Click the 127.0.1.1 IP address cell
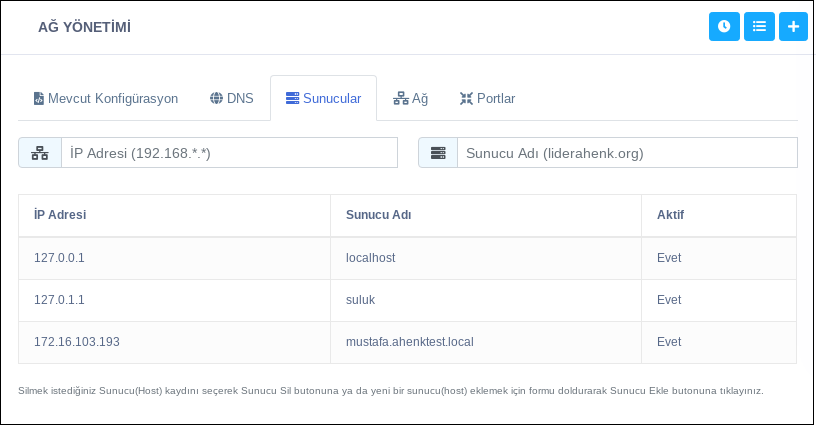This screenshot has height=428, width=816. tap(60, 300)
